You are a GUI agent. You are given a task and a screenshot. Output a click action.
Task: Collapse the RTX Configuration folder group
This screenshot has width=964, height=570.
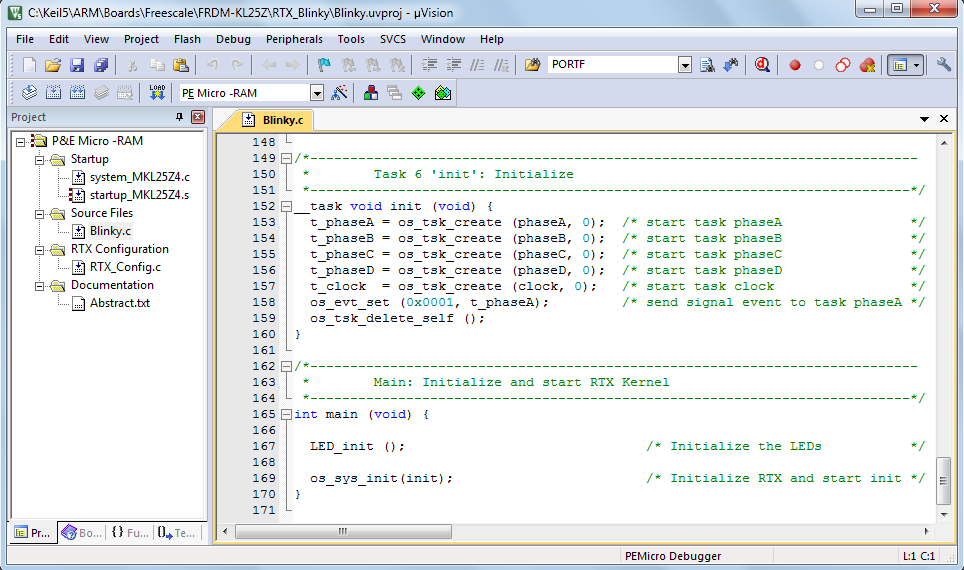pyautogui.click(x=39, y=250)
